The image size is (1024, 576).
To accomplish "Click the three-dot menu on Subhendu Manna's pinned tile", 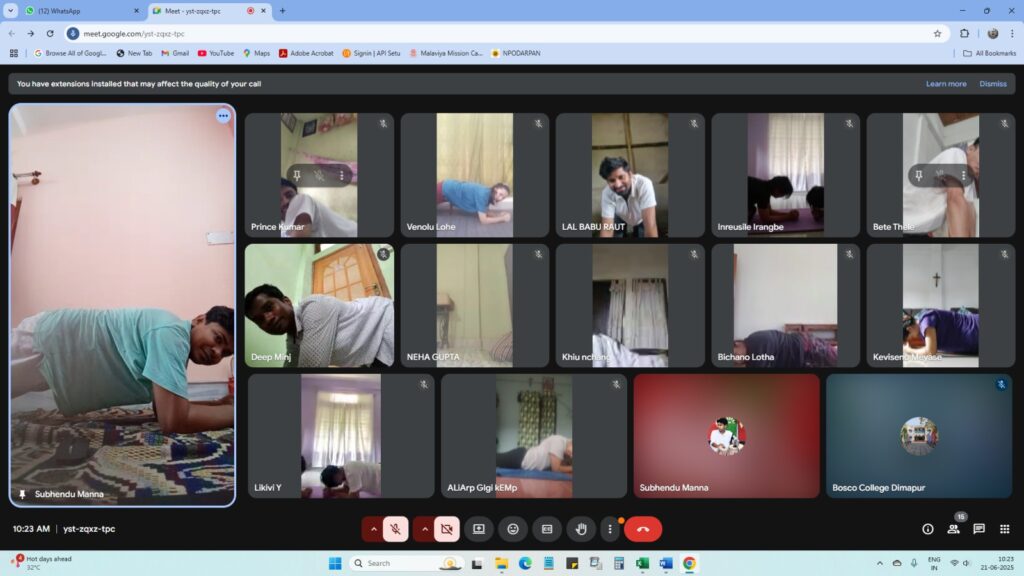I will (x=223, y=116).
